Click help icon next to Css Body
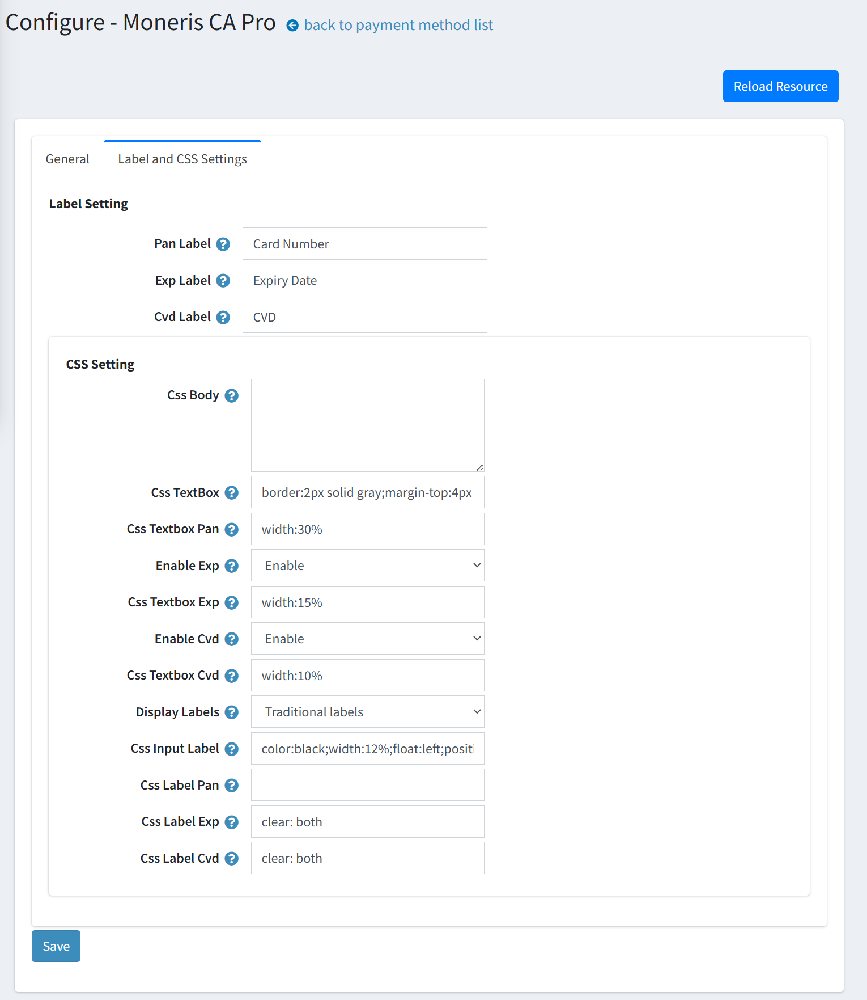The width and height of the screenshot is (867, 1000). point(231,396)
